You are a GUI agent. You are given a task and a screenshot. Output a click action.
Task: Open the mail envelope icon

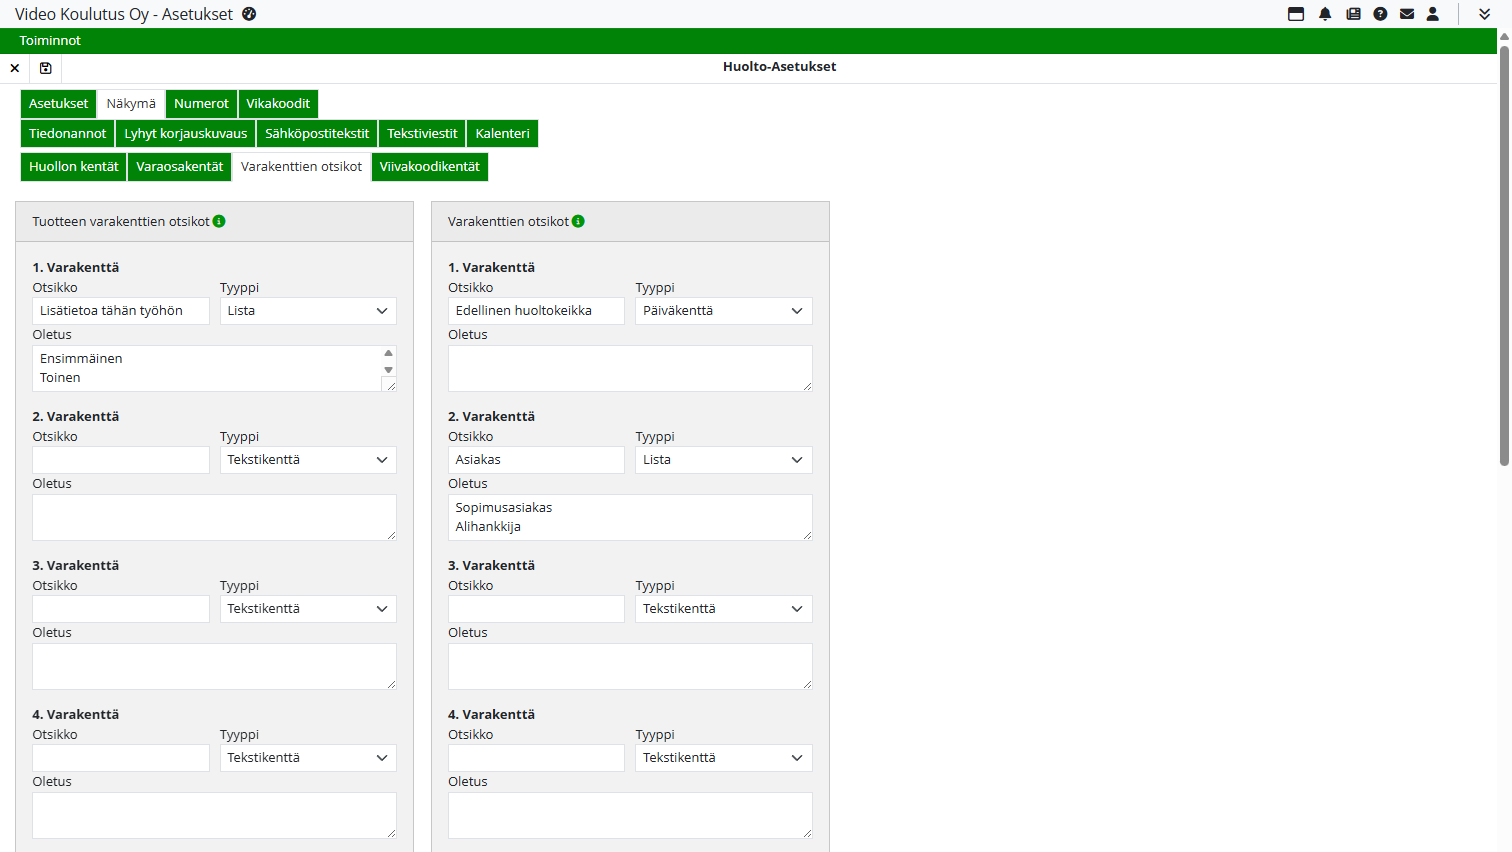coord(1407,14)
